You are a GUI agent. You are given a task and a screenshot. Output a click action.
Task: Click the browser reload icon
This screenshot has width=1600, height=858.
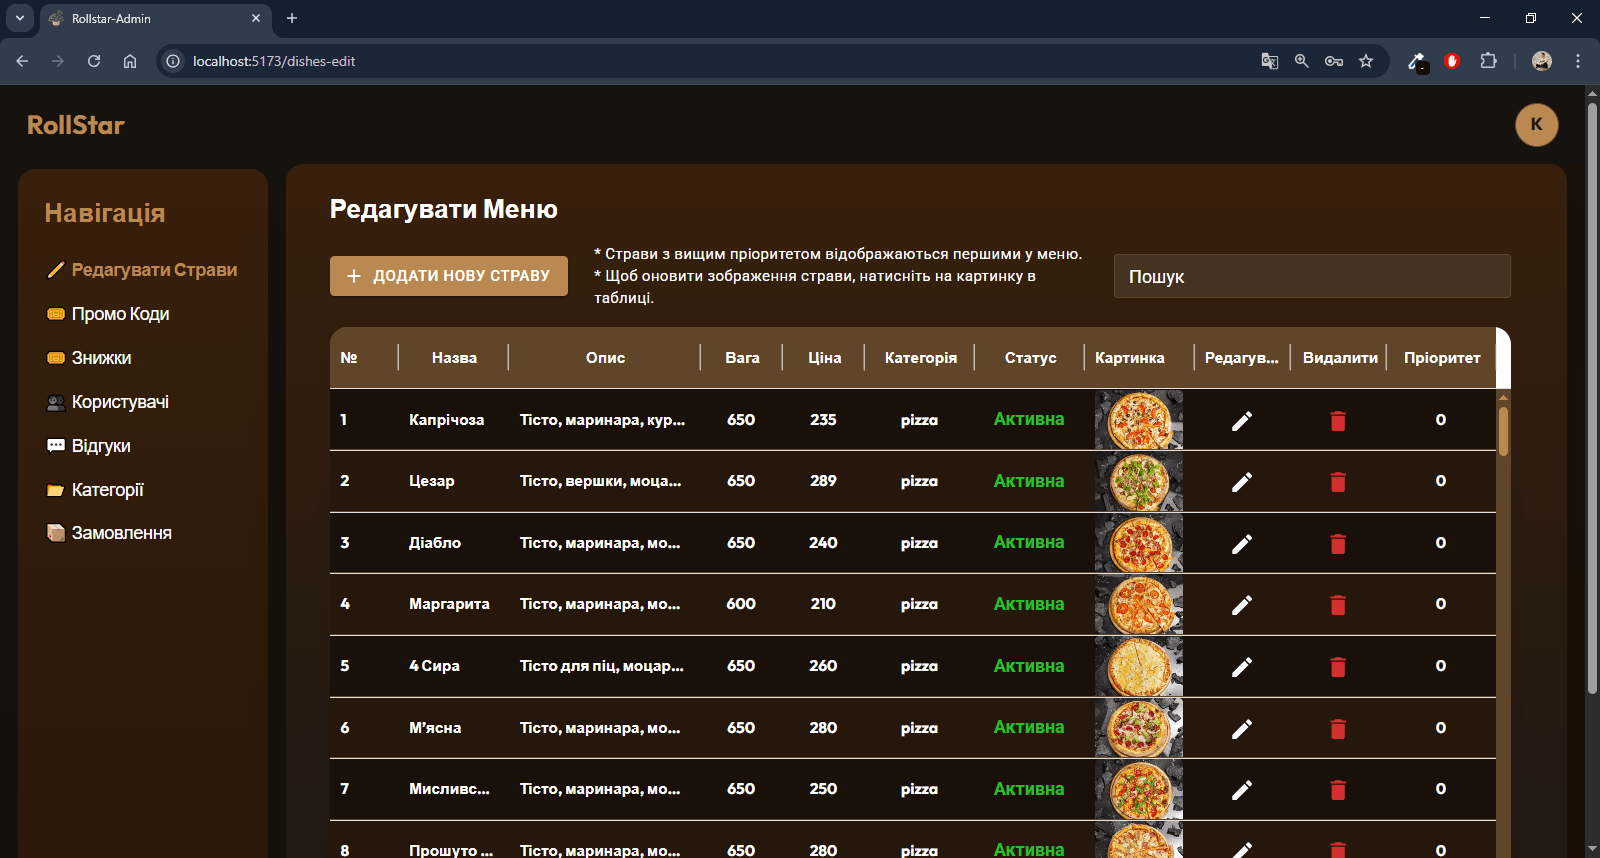click(94, 61)
